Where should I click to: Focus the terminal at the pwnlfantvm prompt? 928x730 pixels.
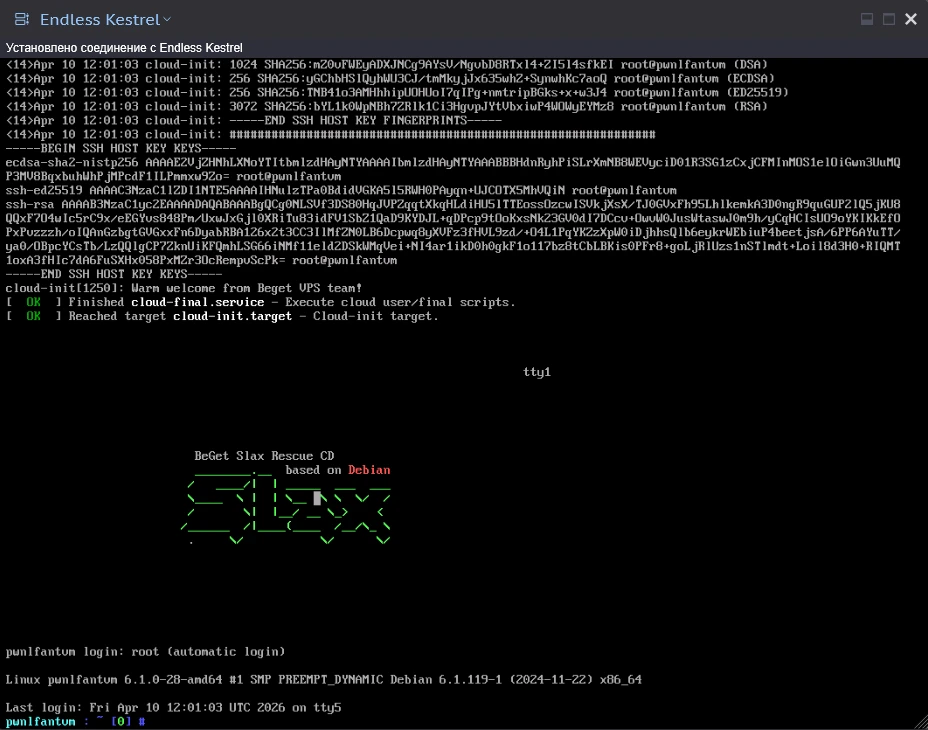click(x=76, y=722)
